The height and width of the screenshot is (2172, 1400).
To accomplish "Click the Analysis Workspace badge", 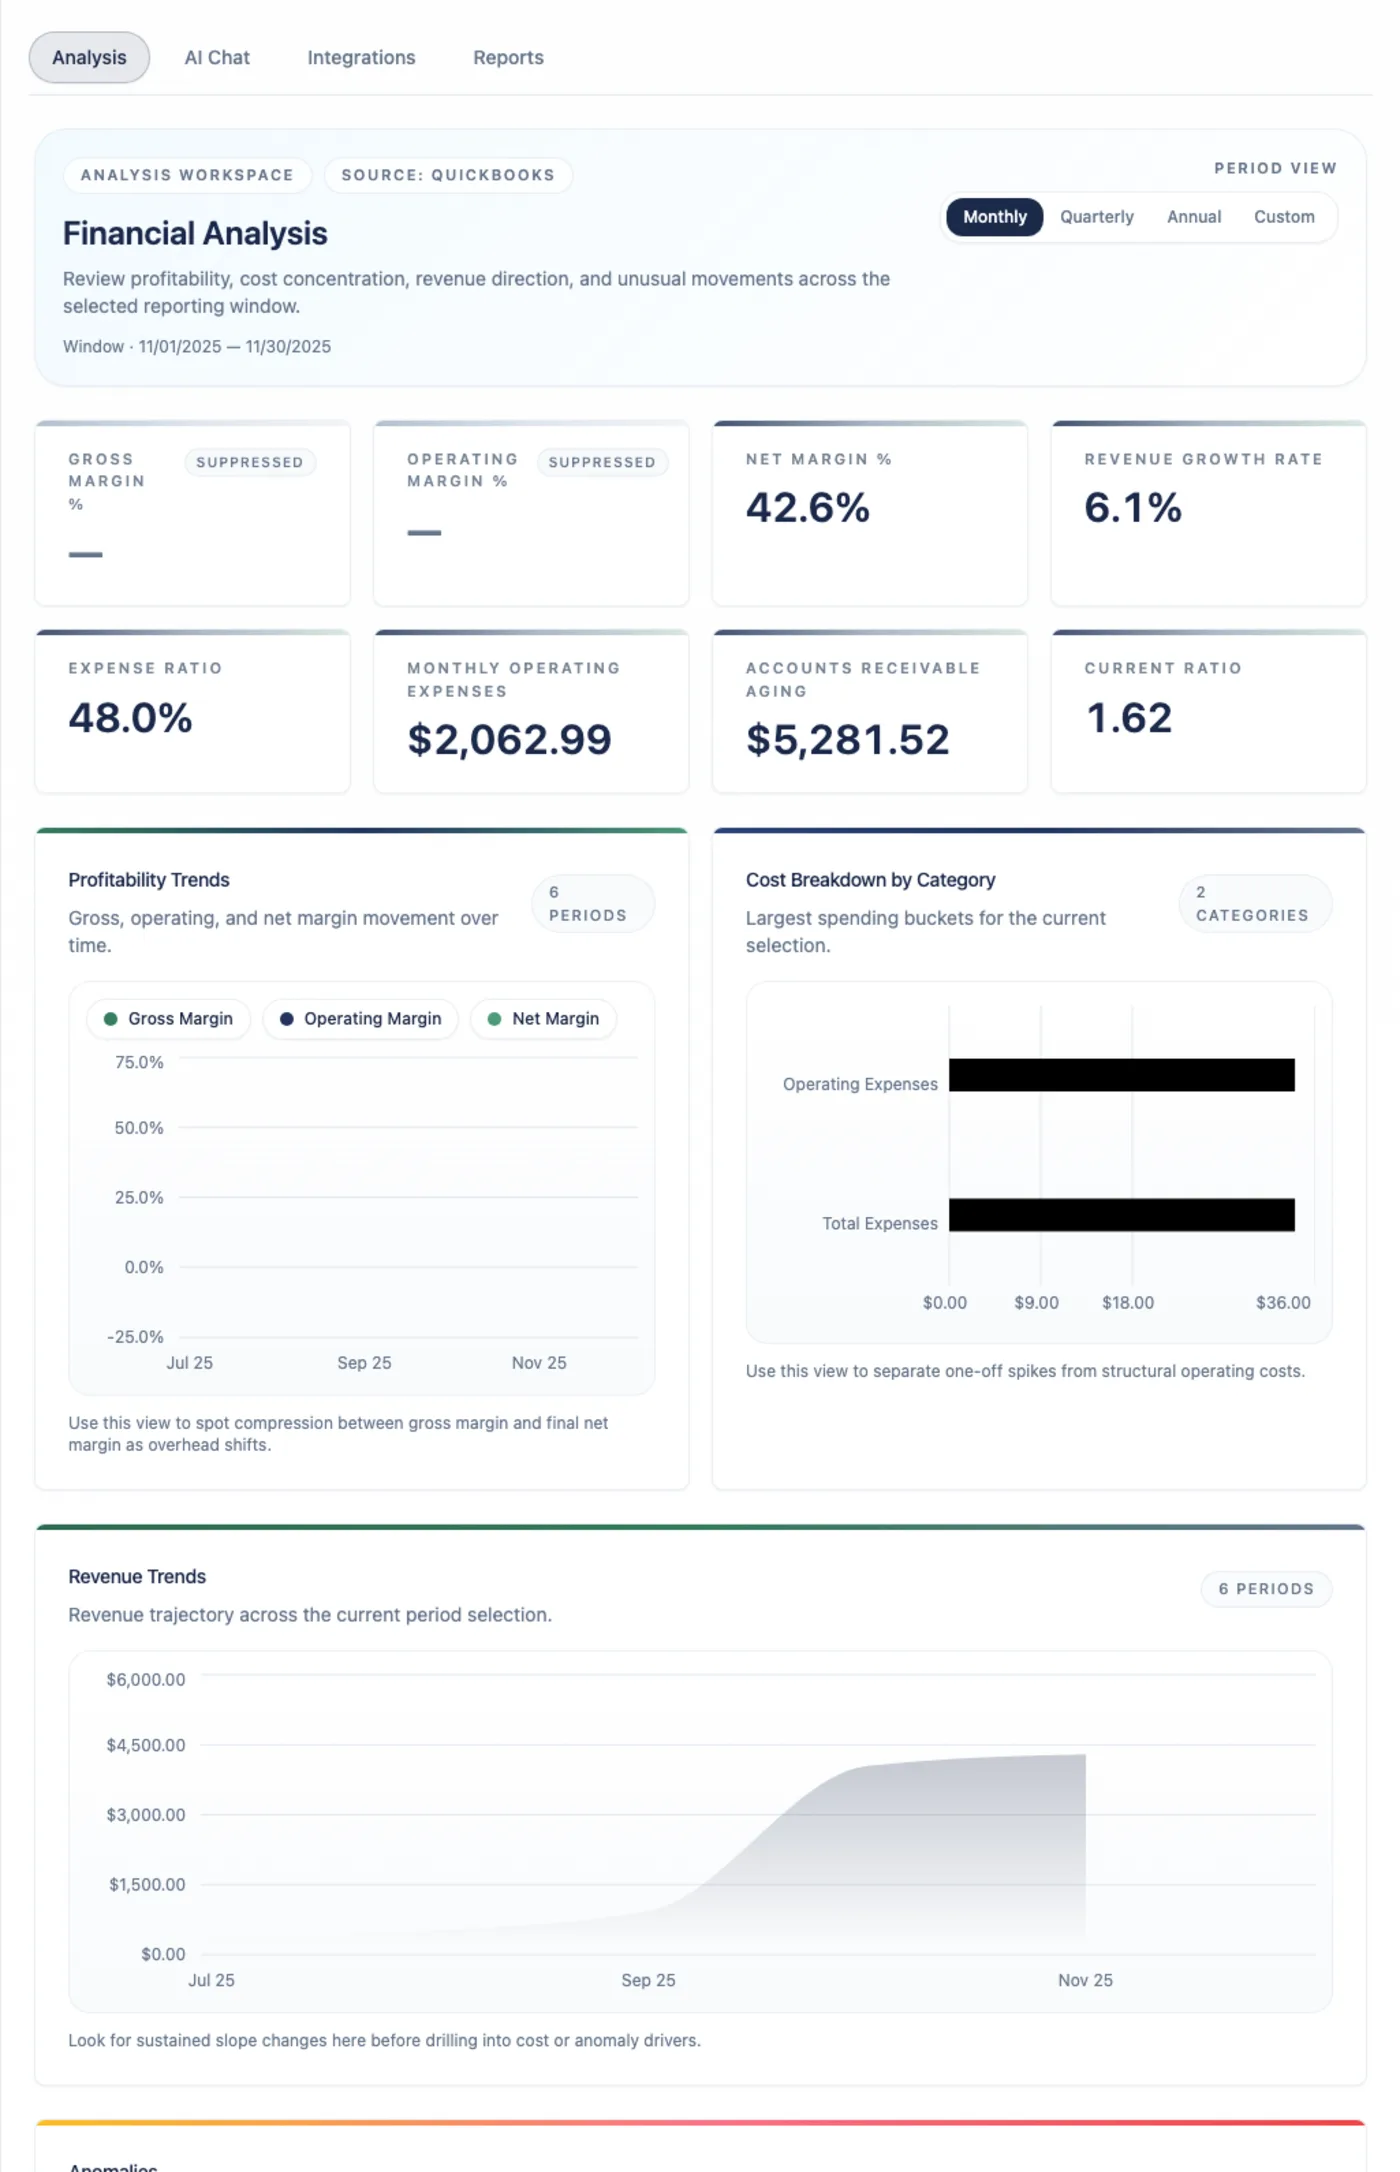I will (187, 175).
